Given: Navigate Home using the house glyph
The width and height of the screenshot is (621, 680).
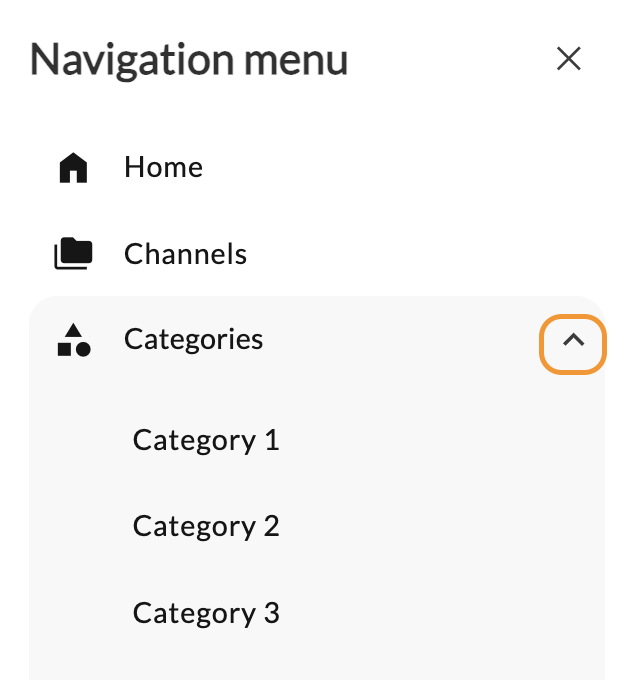Looking at the screenshot, I should [x=73, y=168].
